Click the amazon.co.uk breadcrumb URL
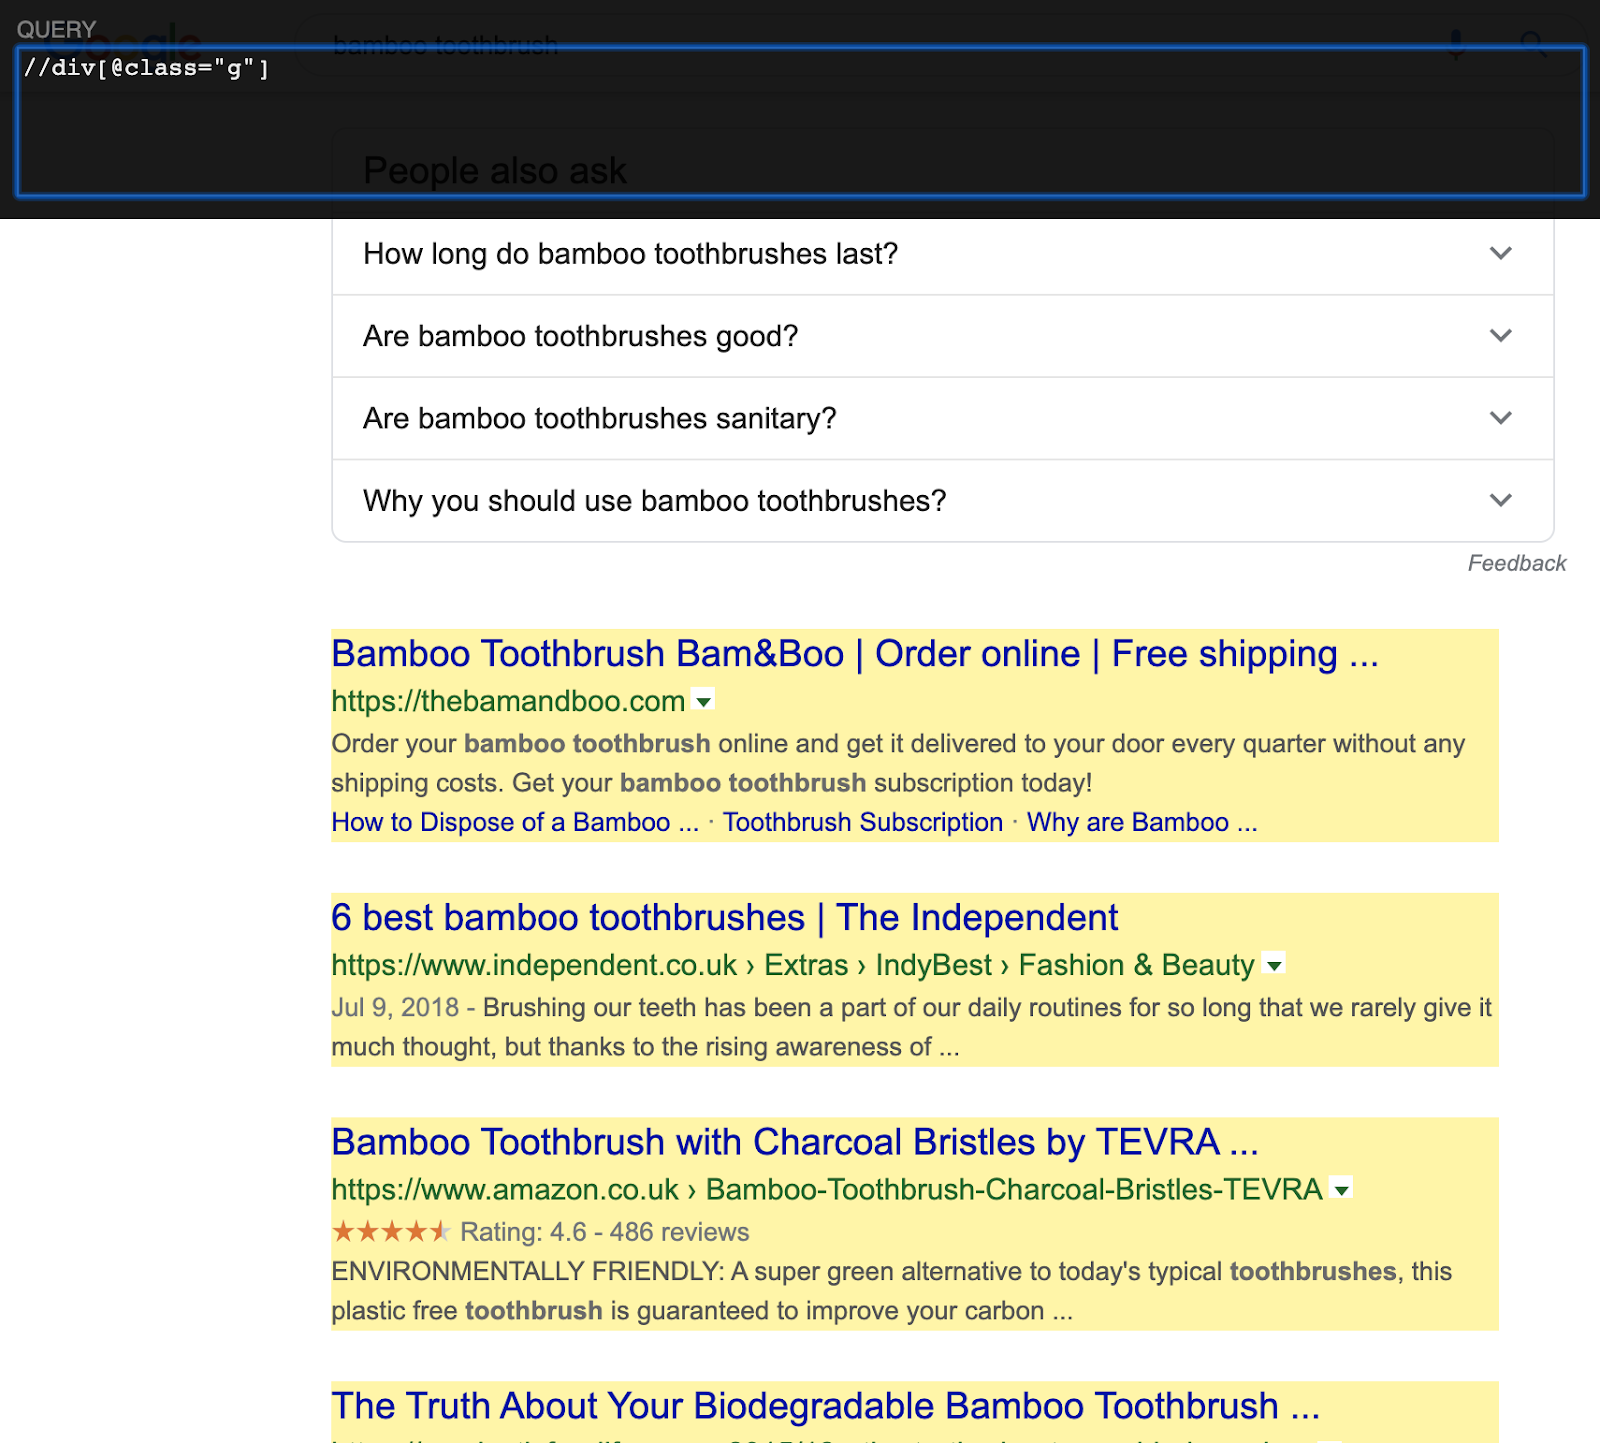The image size is (1600, 1443). (827, 1189)
